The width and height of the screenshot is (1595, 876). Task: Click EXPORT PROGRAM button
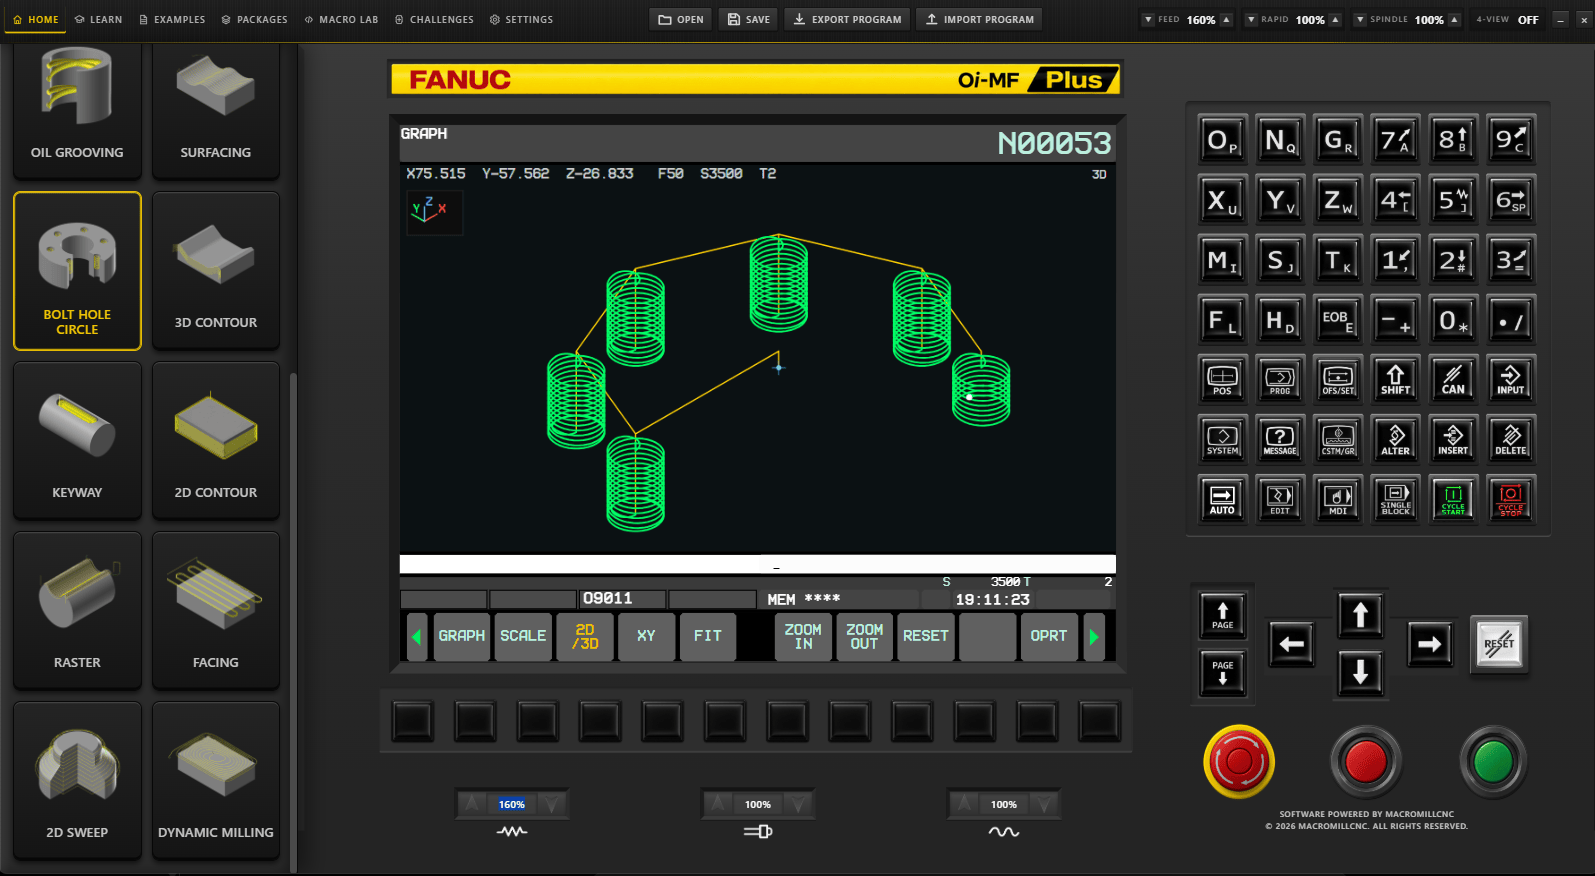click(x=847, y=19)
